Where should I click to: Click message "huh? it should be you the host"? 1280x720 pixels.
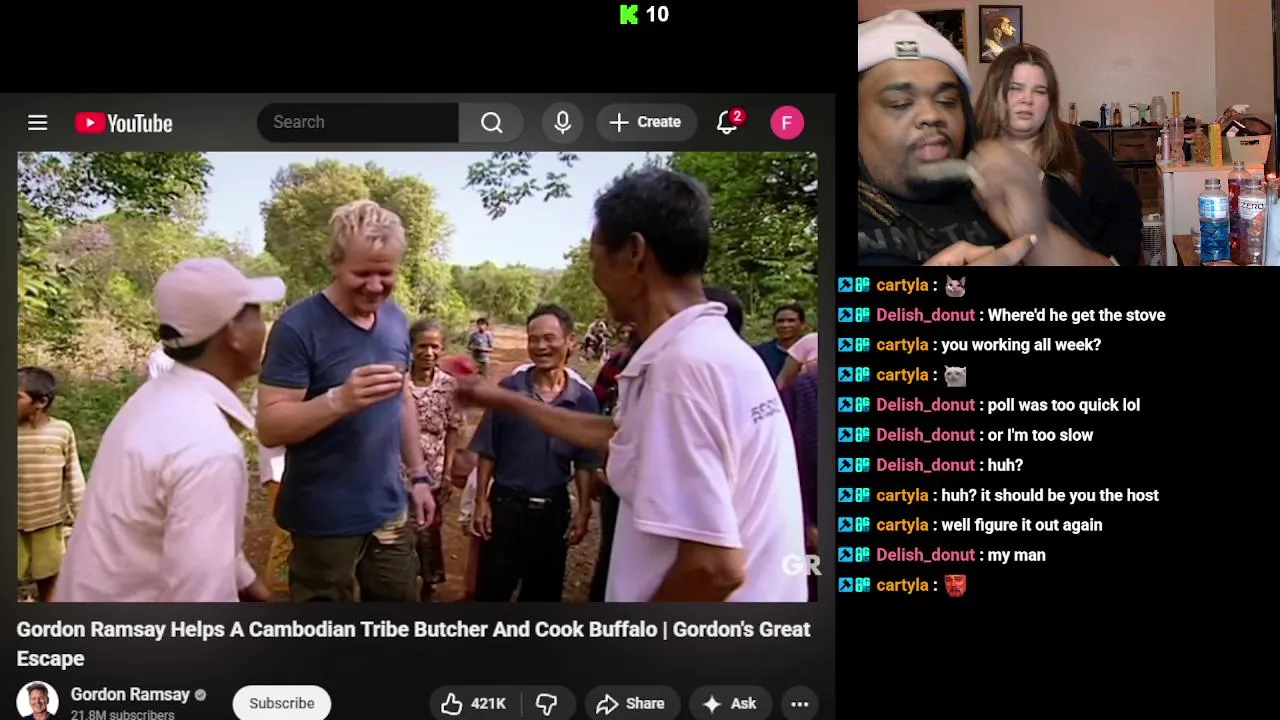click(1050, 495)
